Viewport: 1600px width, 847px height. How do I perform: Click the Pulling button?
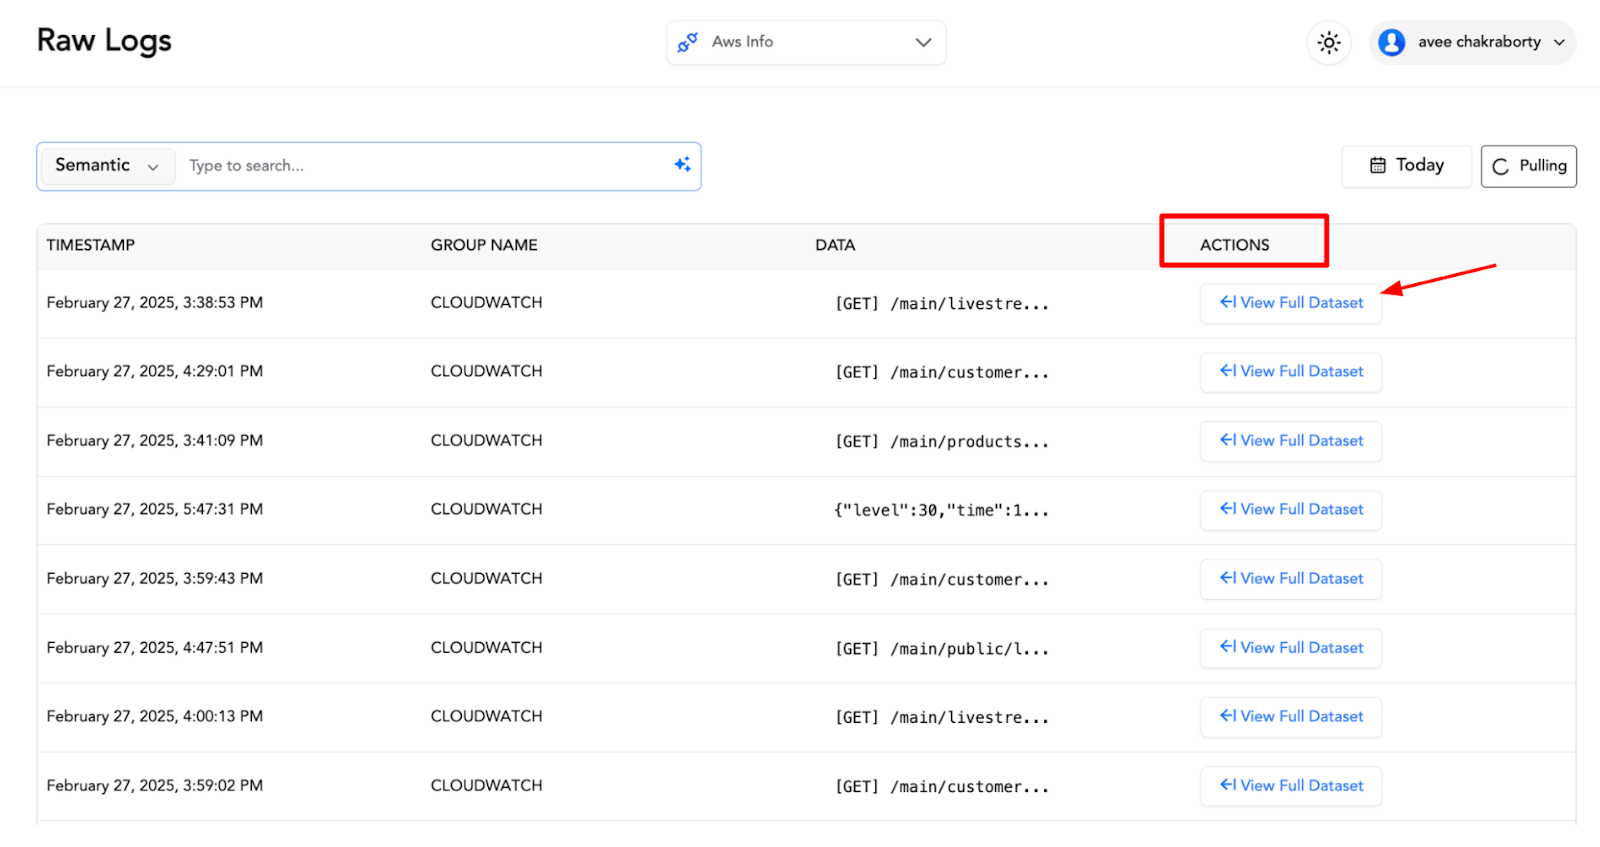(1529, 166)
